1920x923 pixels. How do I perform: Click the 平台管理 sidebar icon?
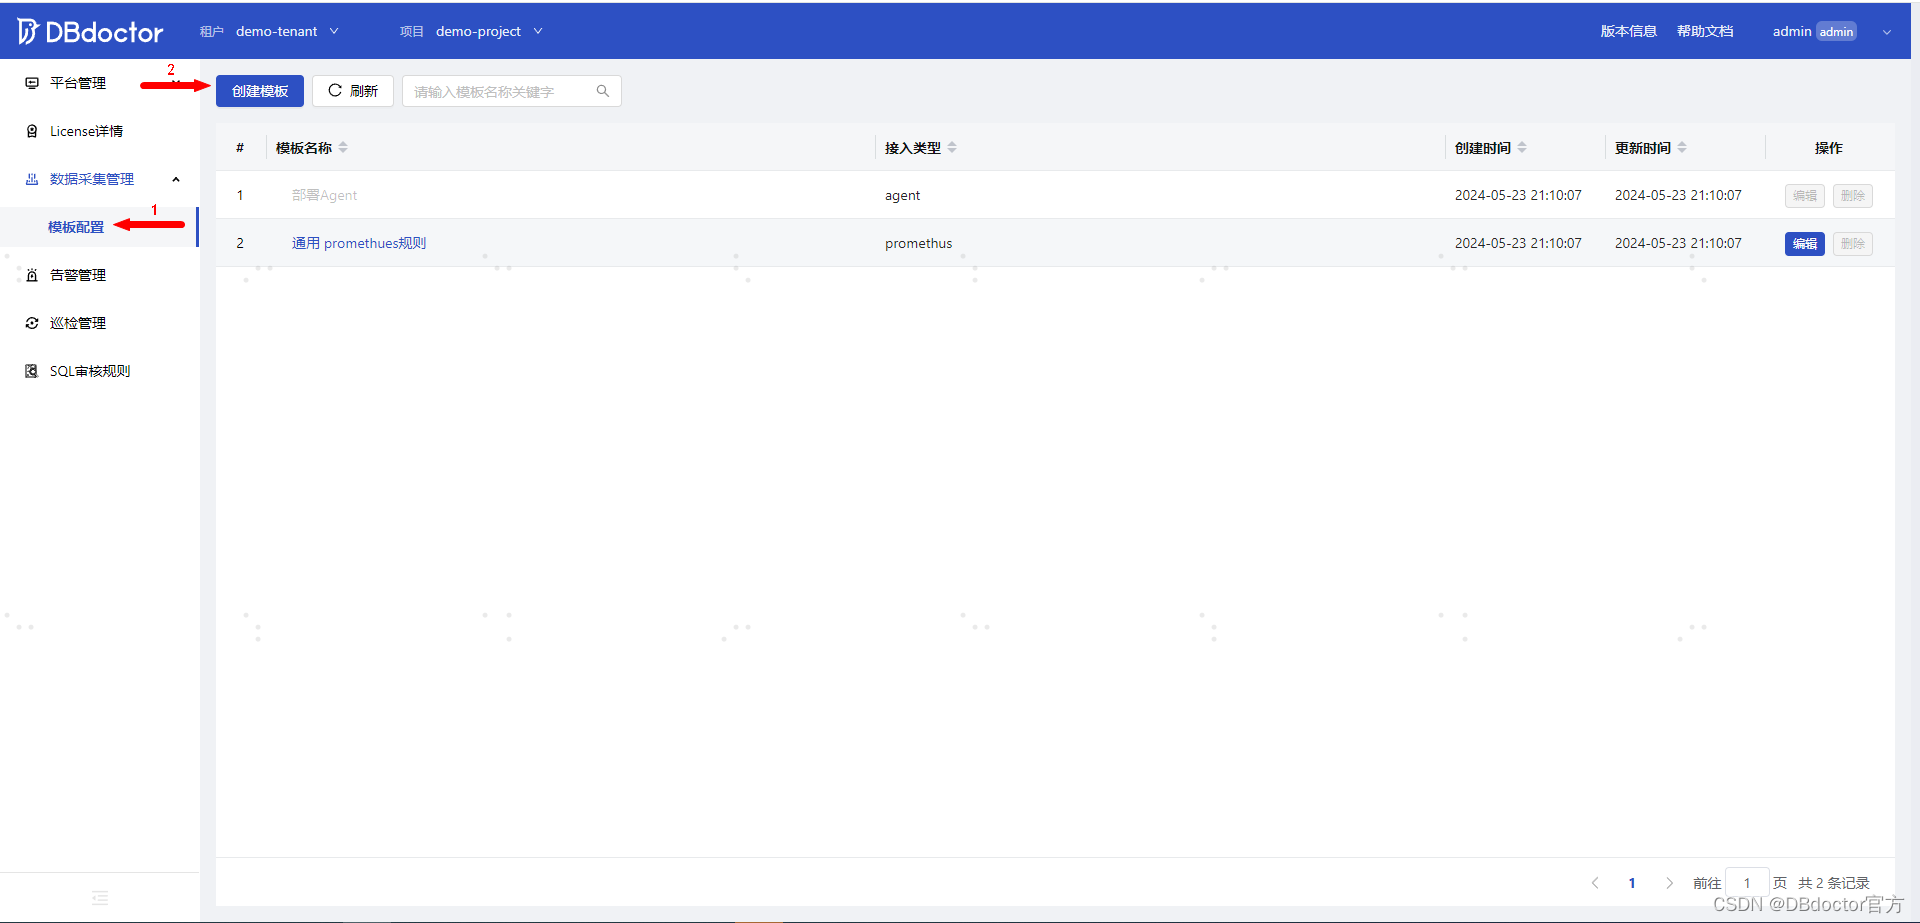(32, 83)
